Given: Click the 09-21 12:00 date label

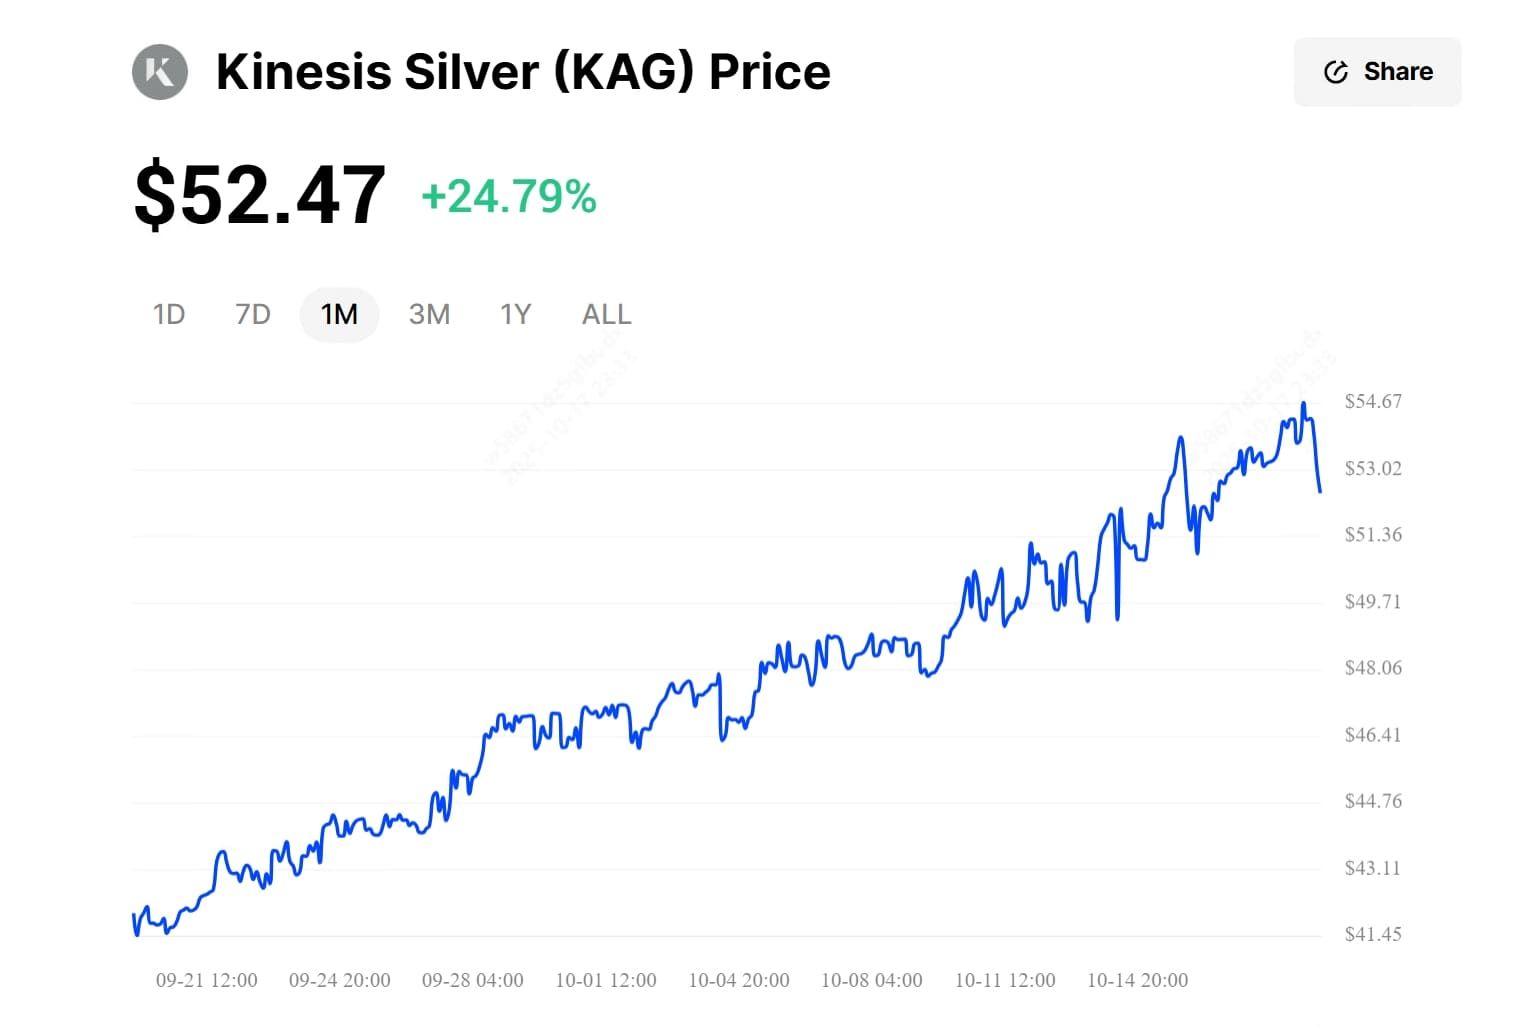Looking at the screenshot, I should [x=207, y=981].
